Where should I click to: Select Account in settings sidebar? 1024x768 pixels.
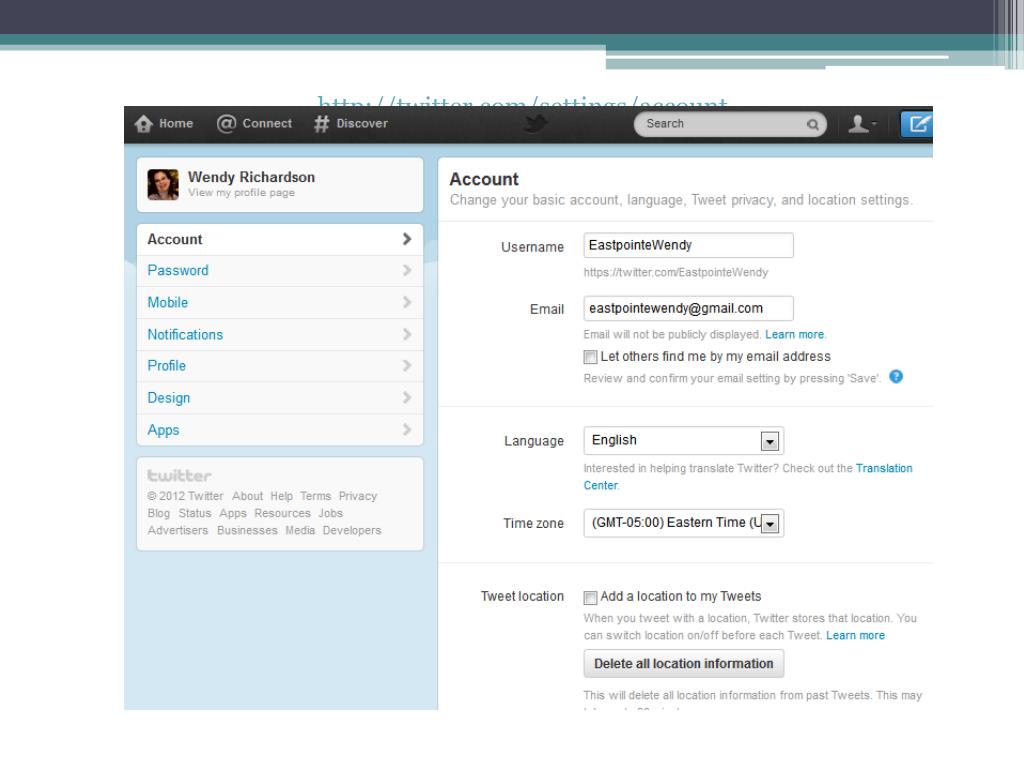[x=280, y=240]
